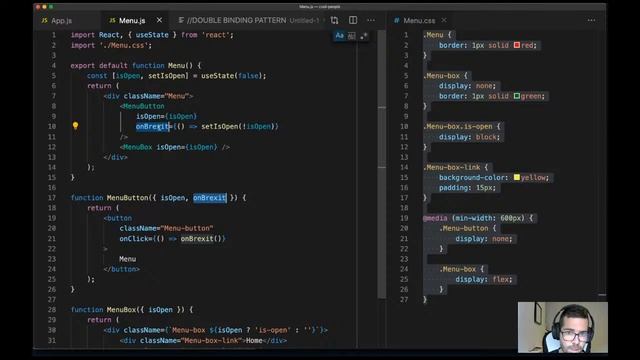Click className="Menu" attribute text
Viewport: 640px width, 360px height.
(x=156, y=96)
